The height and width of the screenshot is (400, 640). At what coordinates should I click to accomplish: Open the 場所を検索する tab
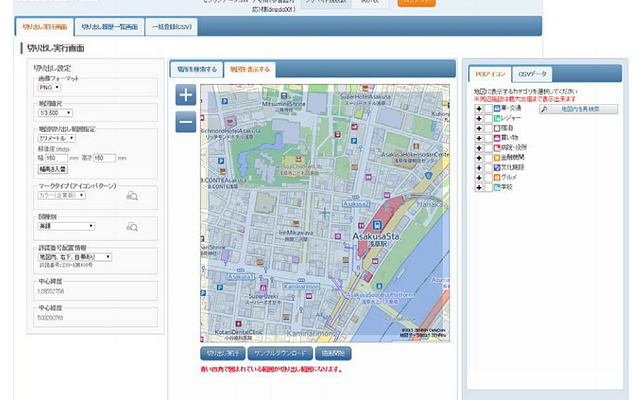click(197, 69)
